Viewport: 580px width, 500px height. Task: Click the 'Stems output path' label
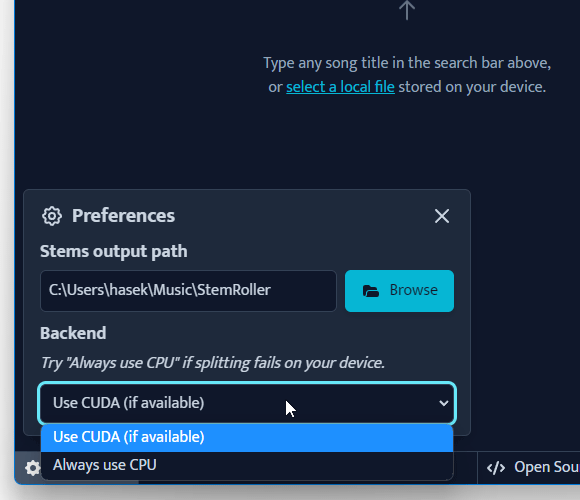point(114,252)
